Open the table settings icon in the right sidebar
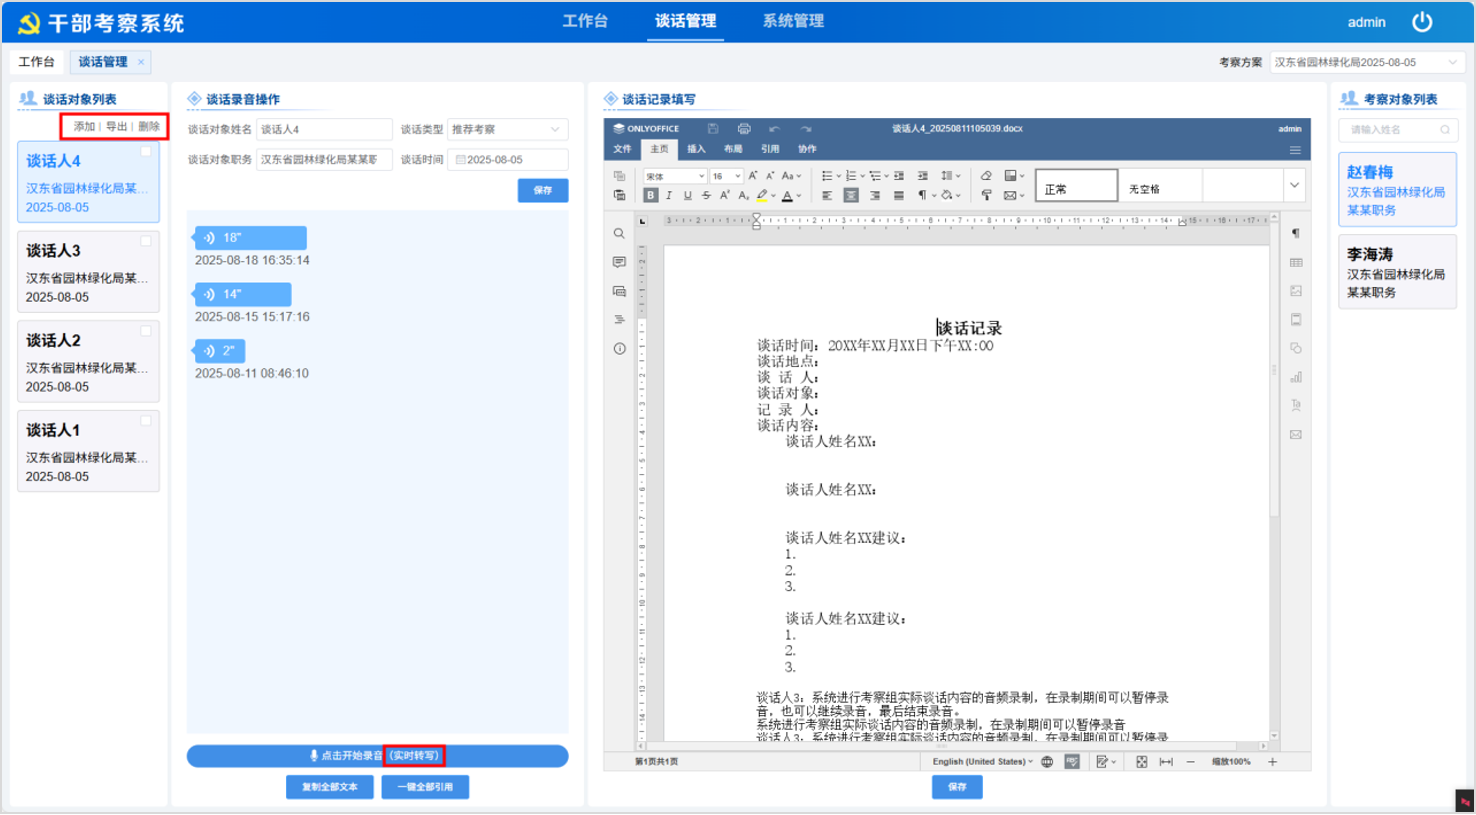This screenshot has height=815, width=1476. coord(1296,262)
